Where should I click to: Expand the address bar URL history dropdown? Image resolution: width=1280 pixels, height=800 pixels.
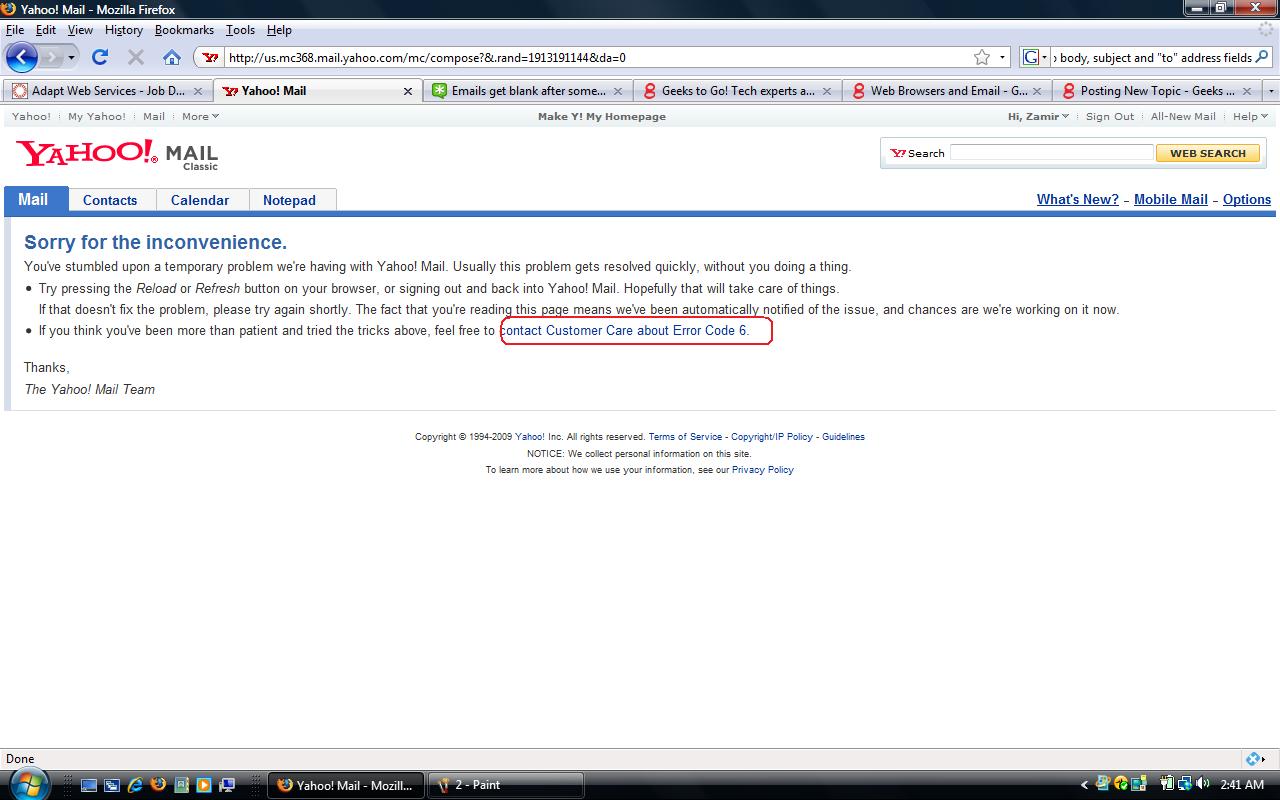(x=1003, y=57)
